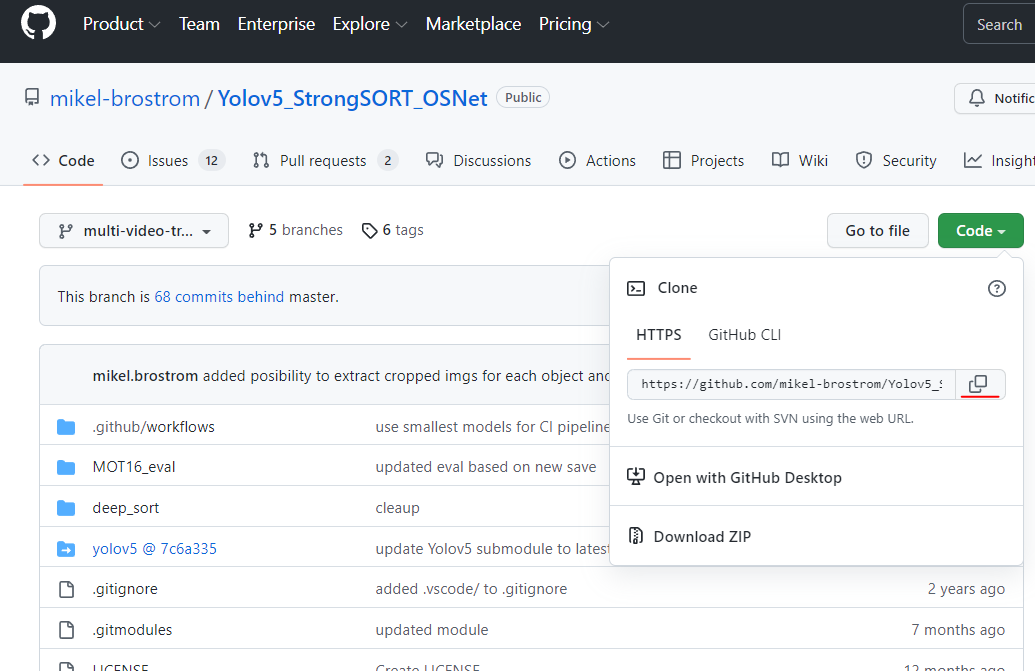Click the .github/workflows folder icon
Viewport: 1035px width, 671px height.
click(x=66, y=427)
